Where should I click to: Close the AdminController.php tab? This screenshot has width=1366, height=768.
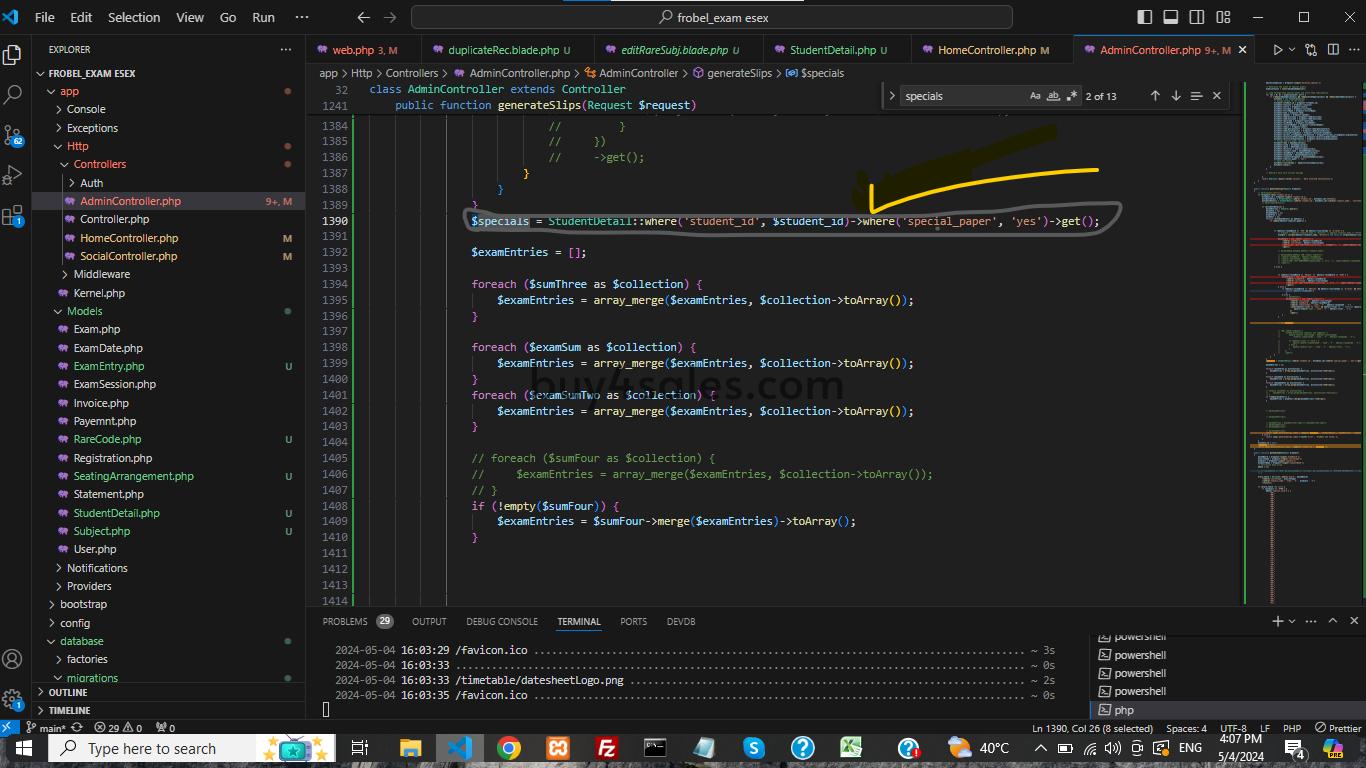pos(1243,49)
